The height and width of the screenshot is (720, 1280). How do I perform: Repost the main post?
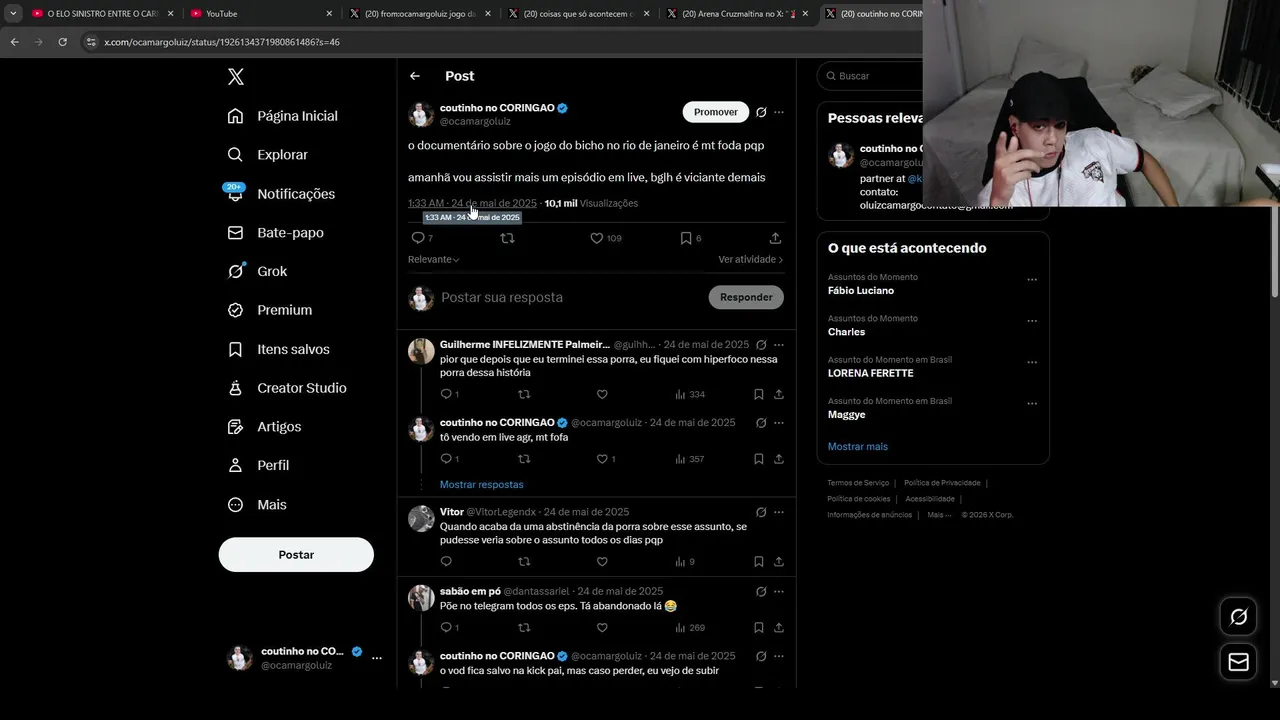tap(507, 238)
